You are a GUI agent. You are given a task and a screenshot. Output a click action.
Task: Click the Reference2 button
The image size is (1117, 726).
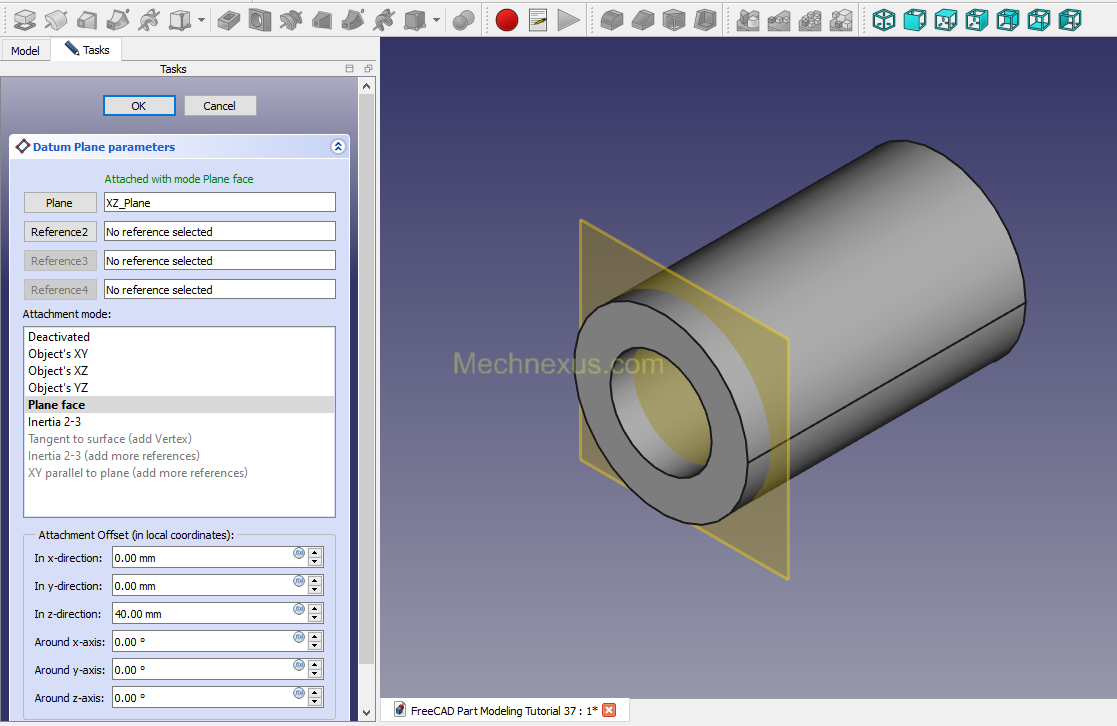(59, 232)
